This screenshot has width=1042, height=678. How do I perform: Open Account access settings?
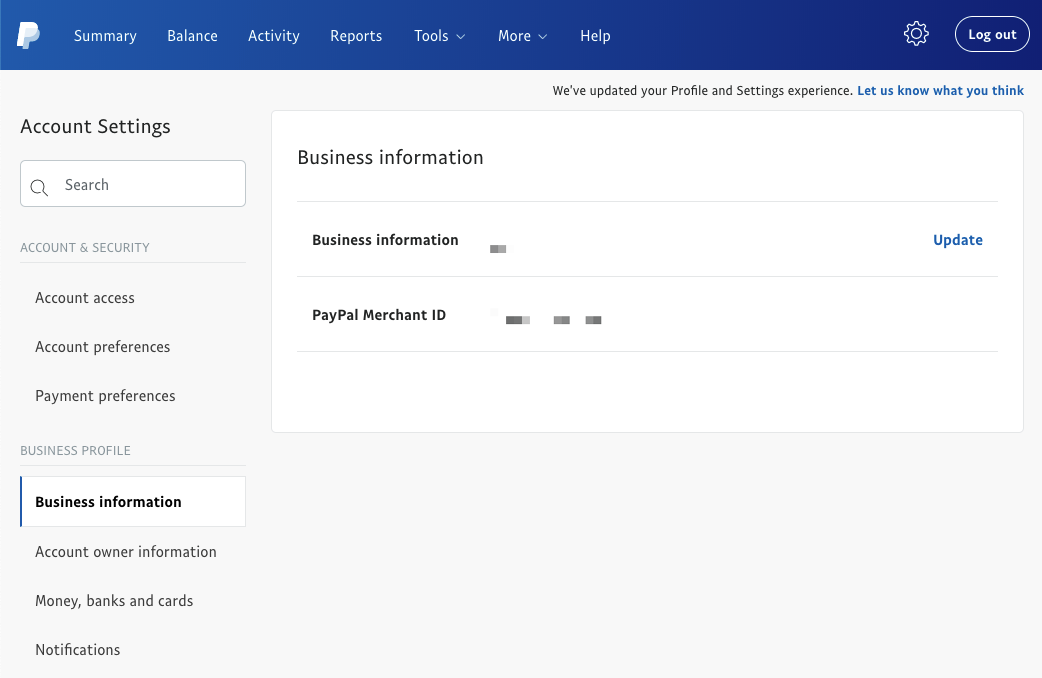85,298
